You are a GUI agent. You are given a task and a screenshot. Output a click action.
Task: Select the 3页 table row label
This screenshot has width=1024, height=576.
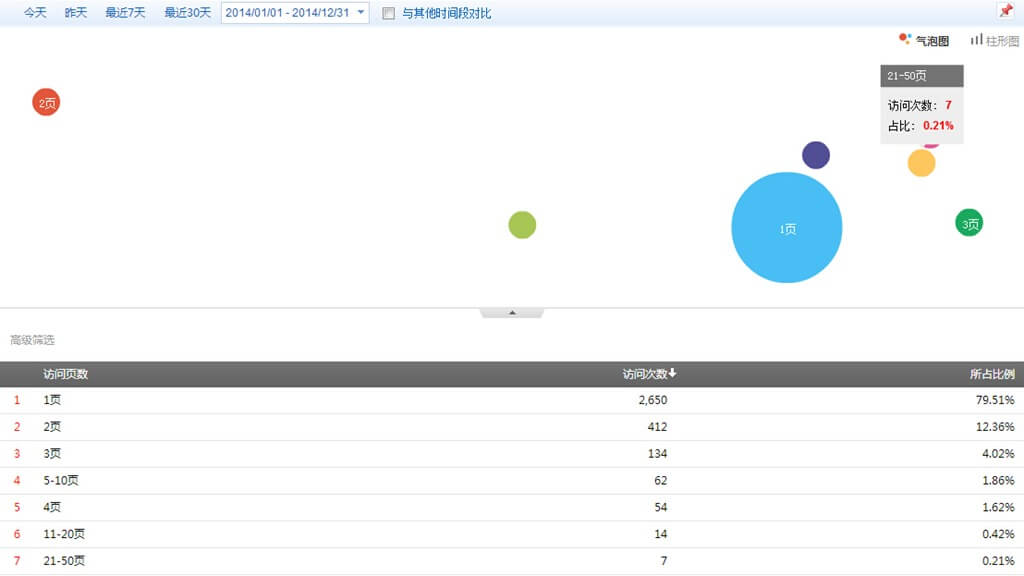[52, 453]
